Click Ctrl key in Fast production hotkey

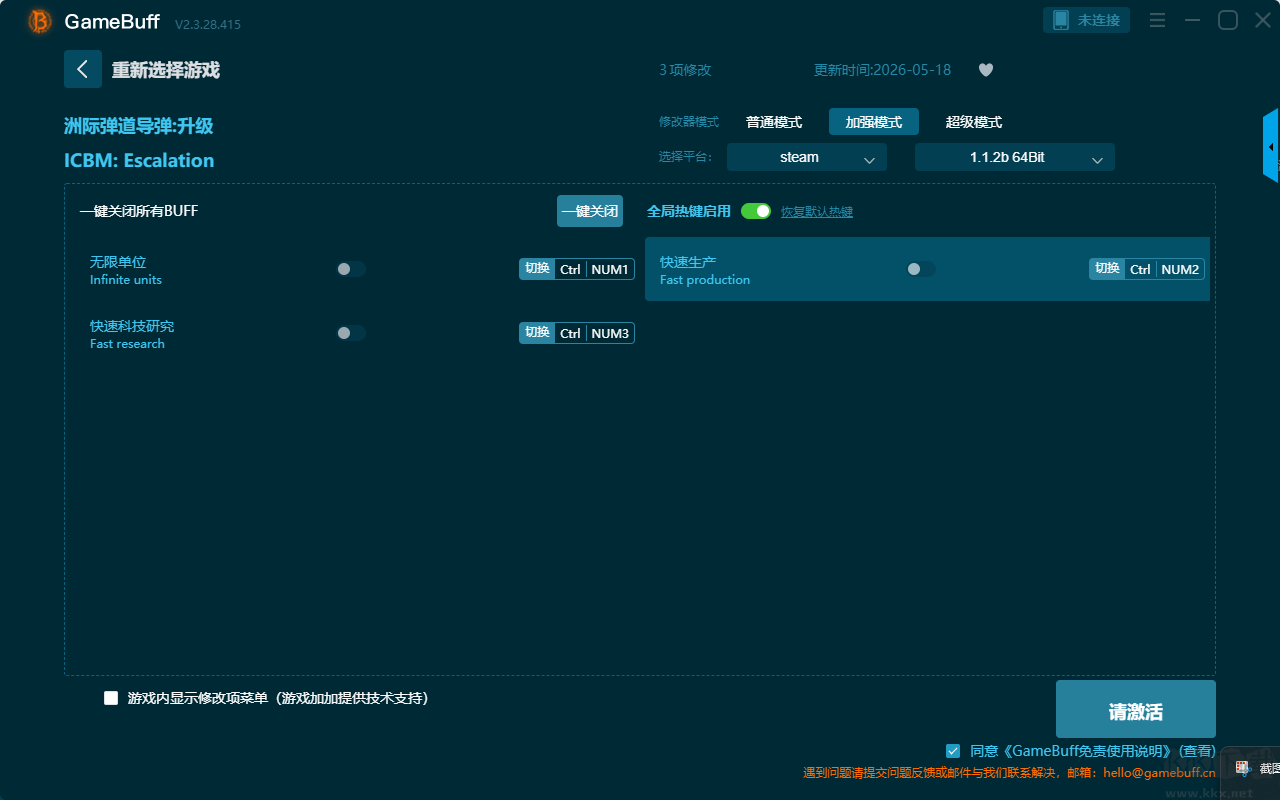(x=1140, y=269)
